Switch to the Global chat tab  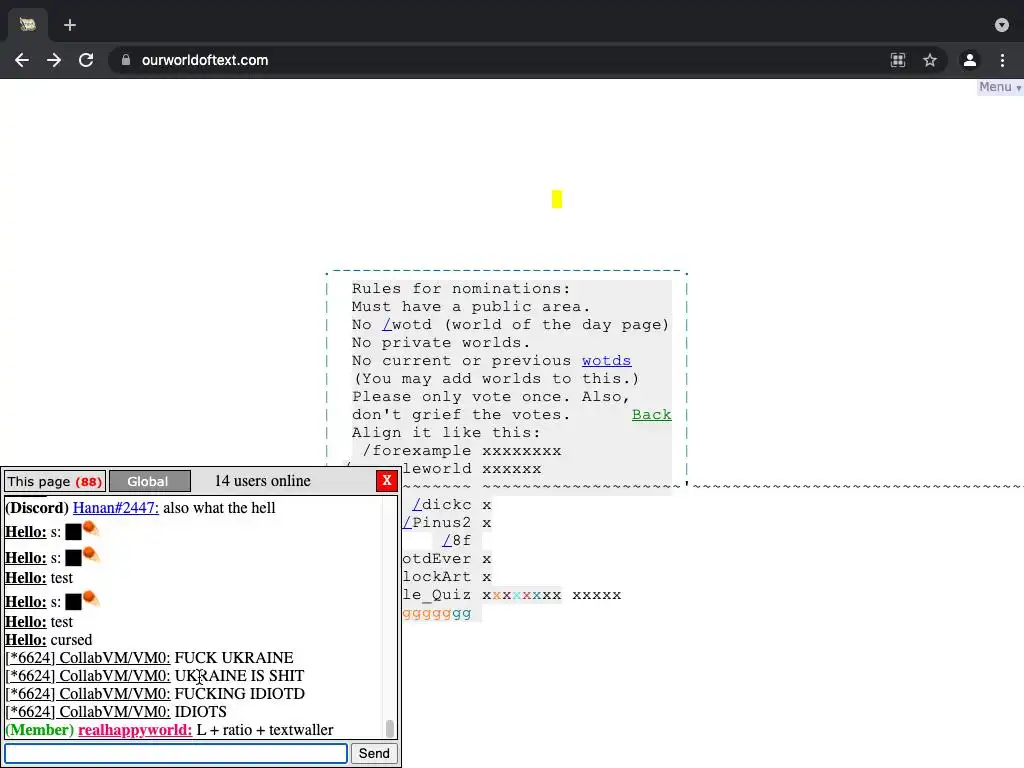coord(150,481)
